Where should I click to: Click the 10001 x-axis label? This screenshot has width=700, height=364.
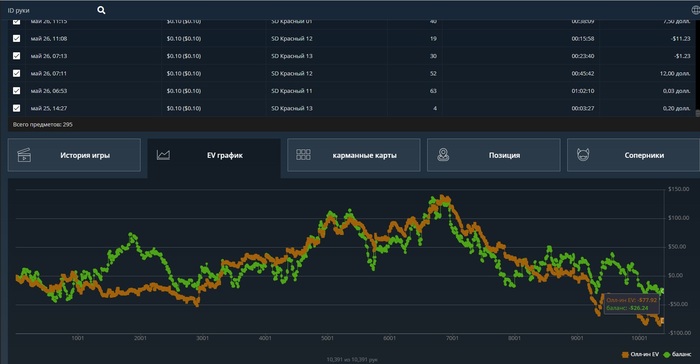639,338
